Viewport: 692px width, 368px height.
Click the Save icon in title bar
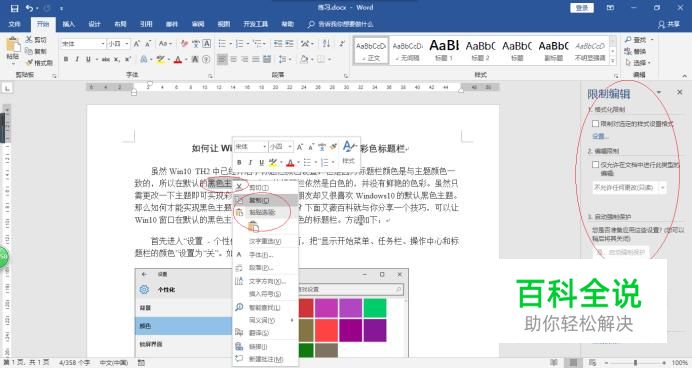(15, 8)
